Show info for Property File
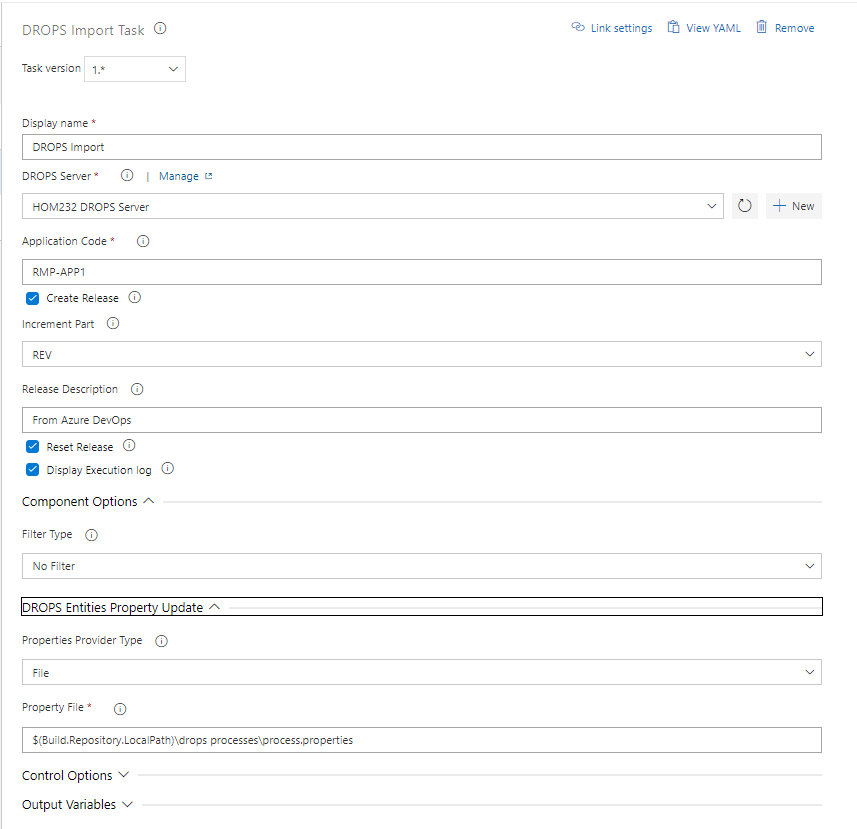857x829 pixels. click(120, 709)
